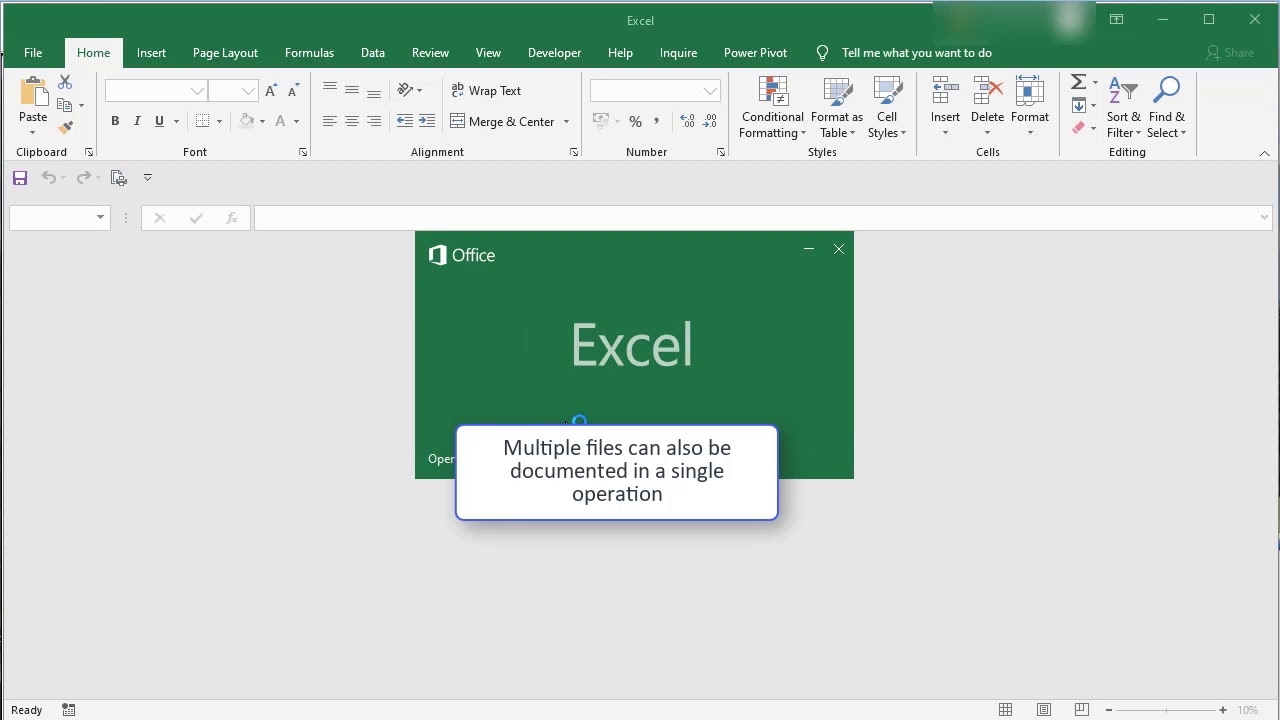The image size is (1280, 720).
Task: Increase font size with larger A icon
Action: click(x=271, y=91)
